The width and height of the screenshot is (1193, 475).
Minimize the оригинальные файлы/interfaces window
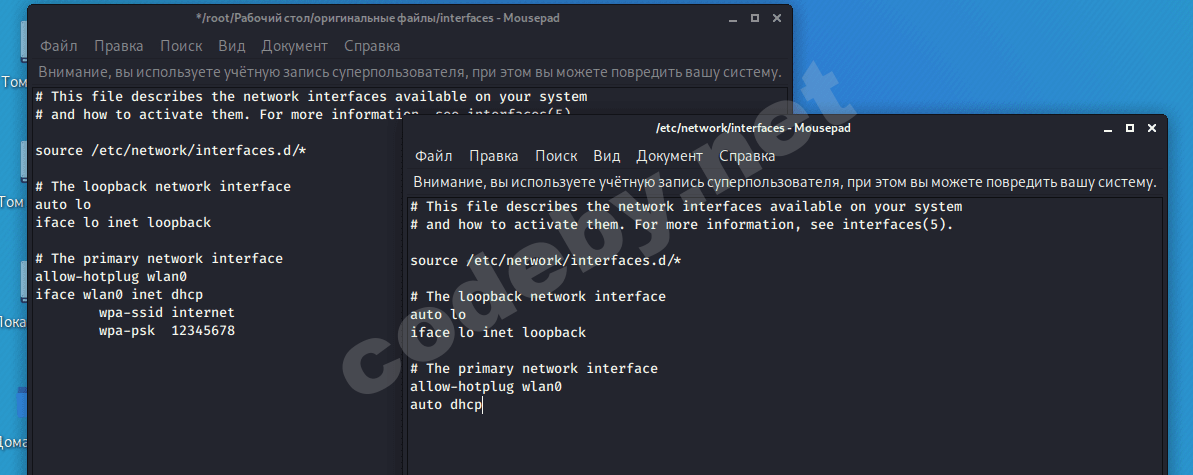point(734,18)
